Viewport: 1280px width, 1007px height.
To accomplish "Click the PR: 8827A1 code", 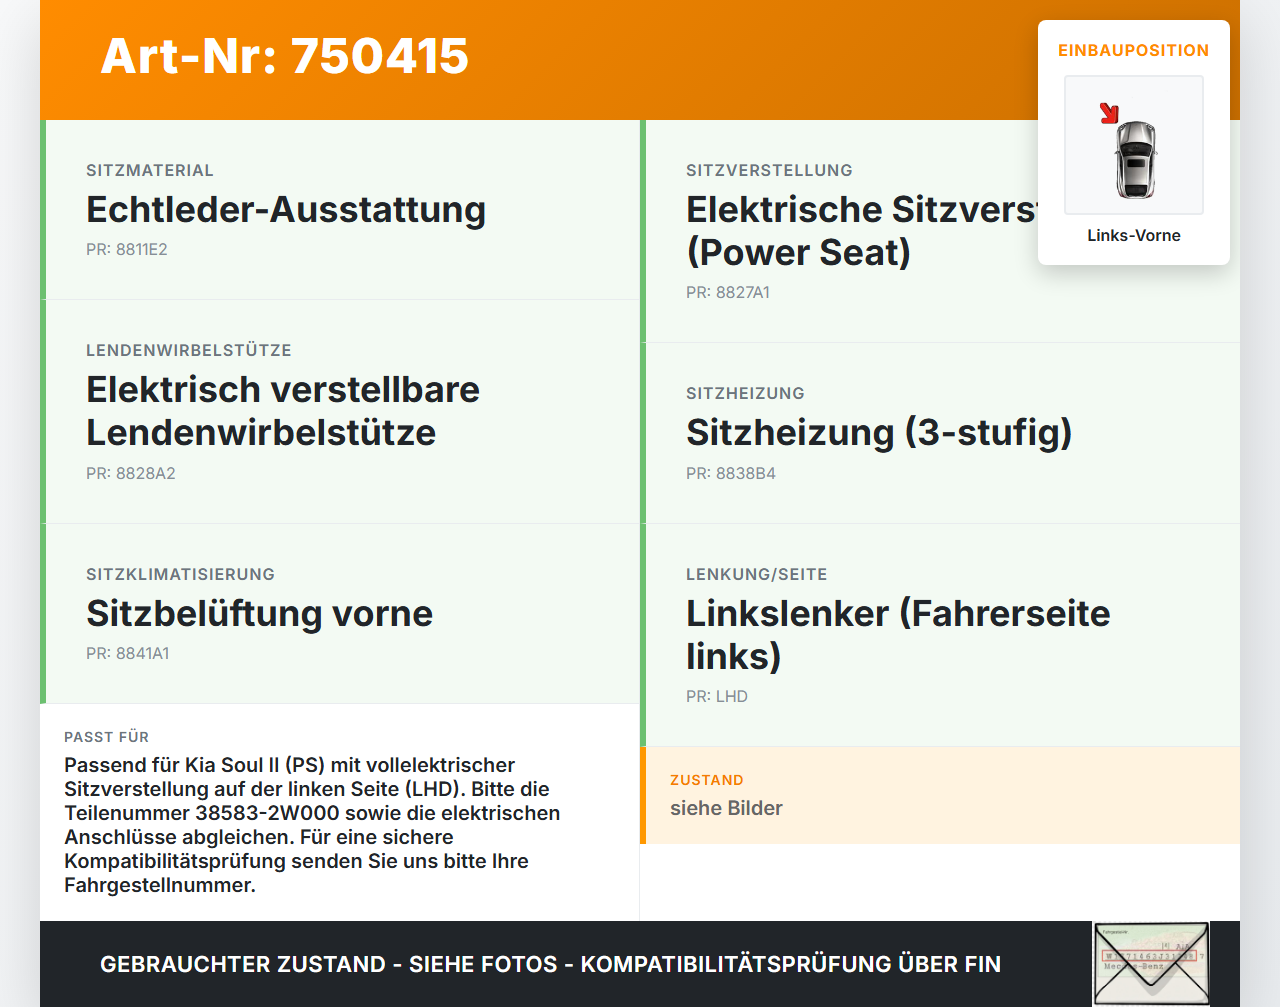I will coord(728,292).
